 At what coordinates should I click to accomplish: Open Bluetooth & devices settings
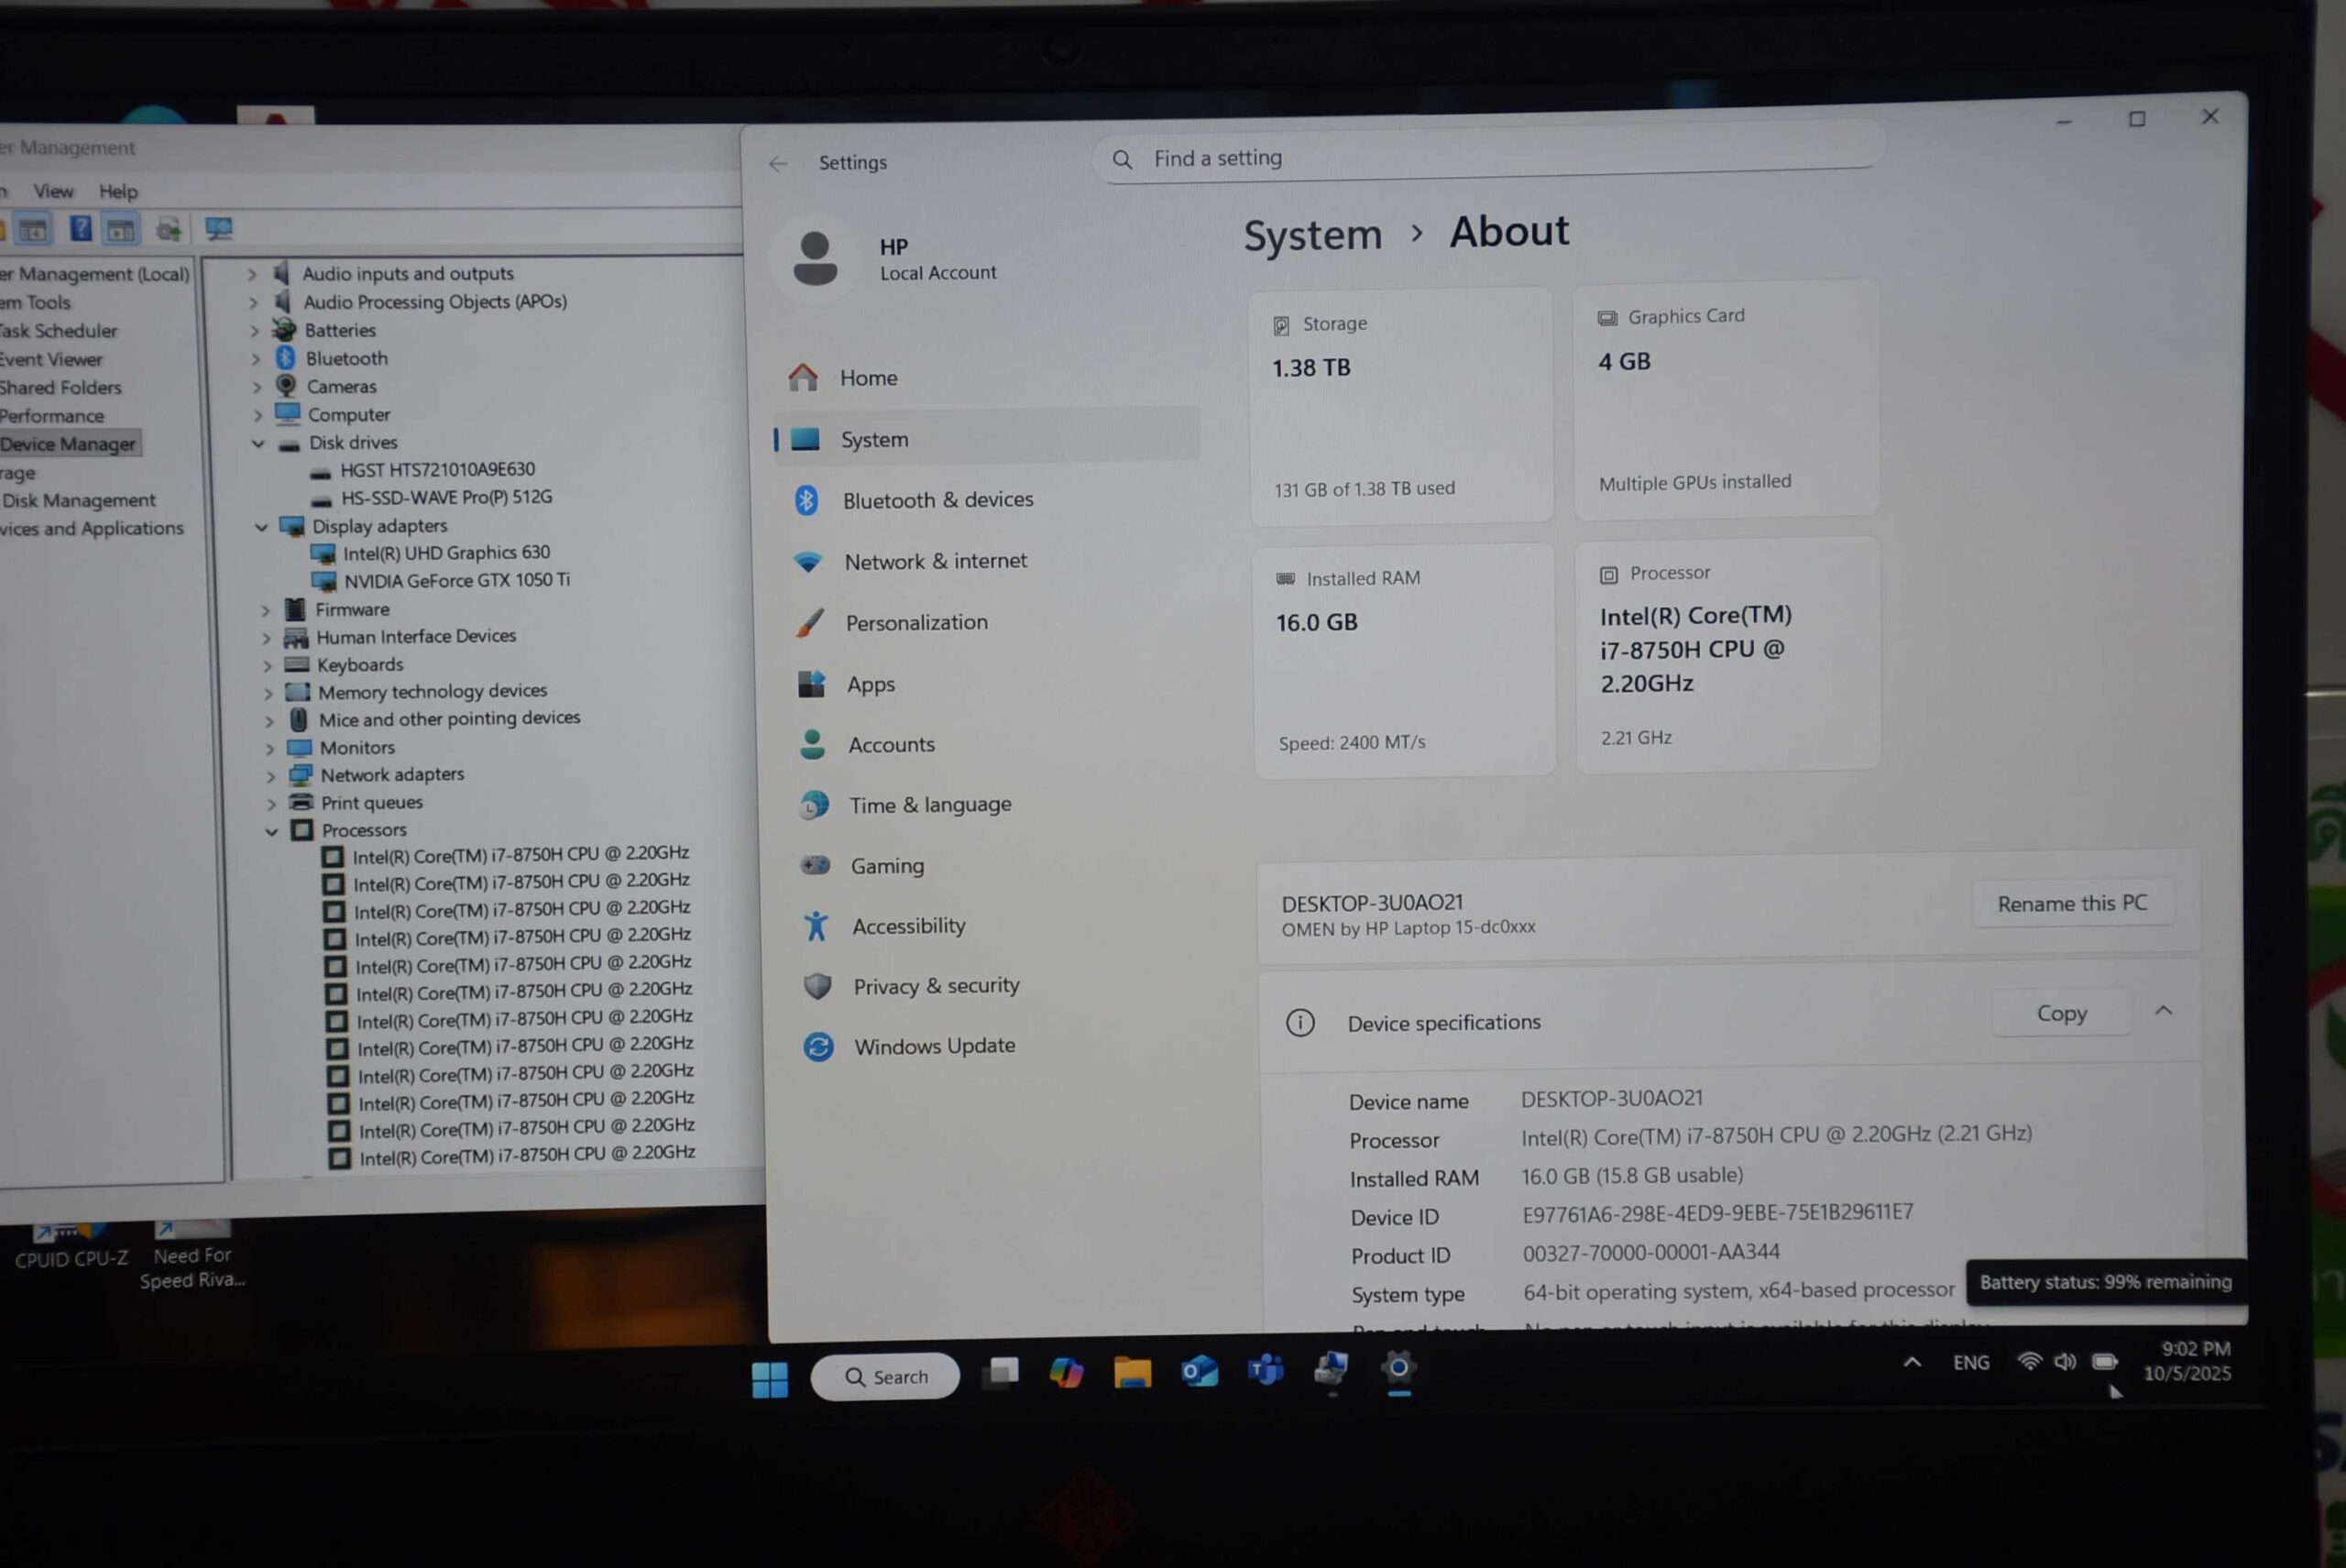click(x=936, y=500)
